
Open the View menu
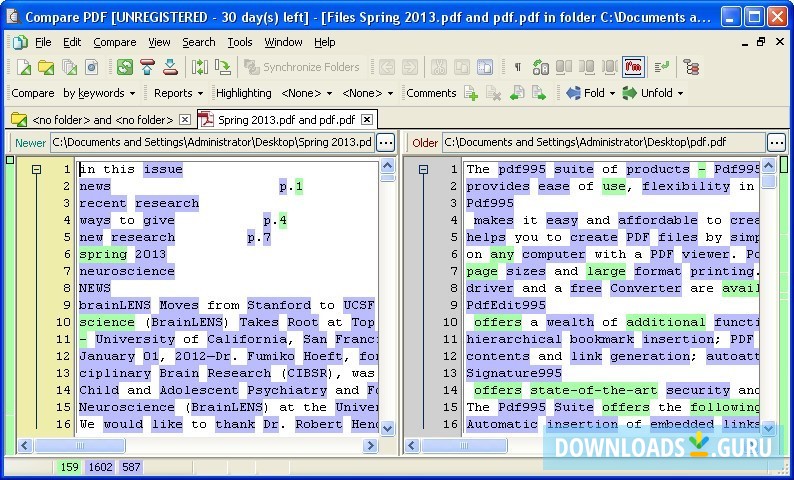point(159,43)
